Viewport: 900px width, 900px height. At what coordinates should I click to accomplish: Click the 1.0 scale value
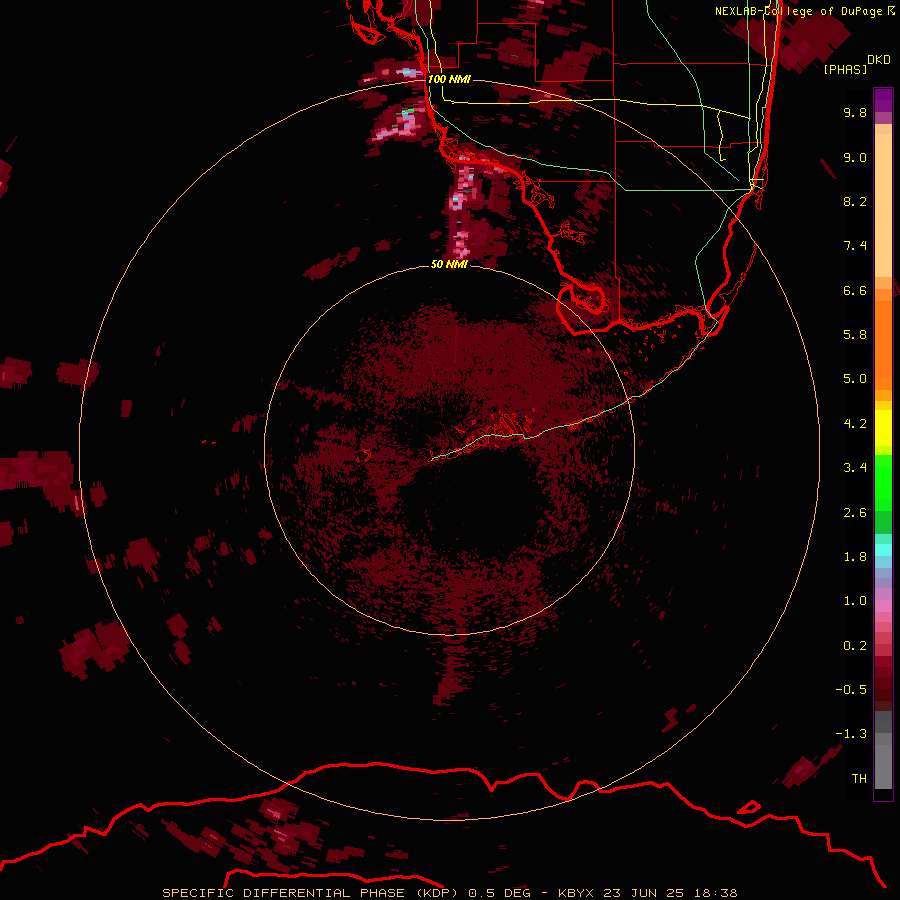click(855, 601)
